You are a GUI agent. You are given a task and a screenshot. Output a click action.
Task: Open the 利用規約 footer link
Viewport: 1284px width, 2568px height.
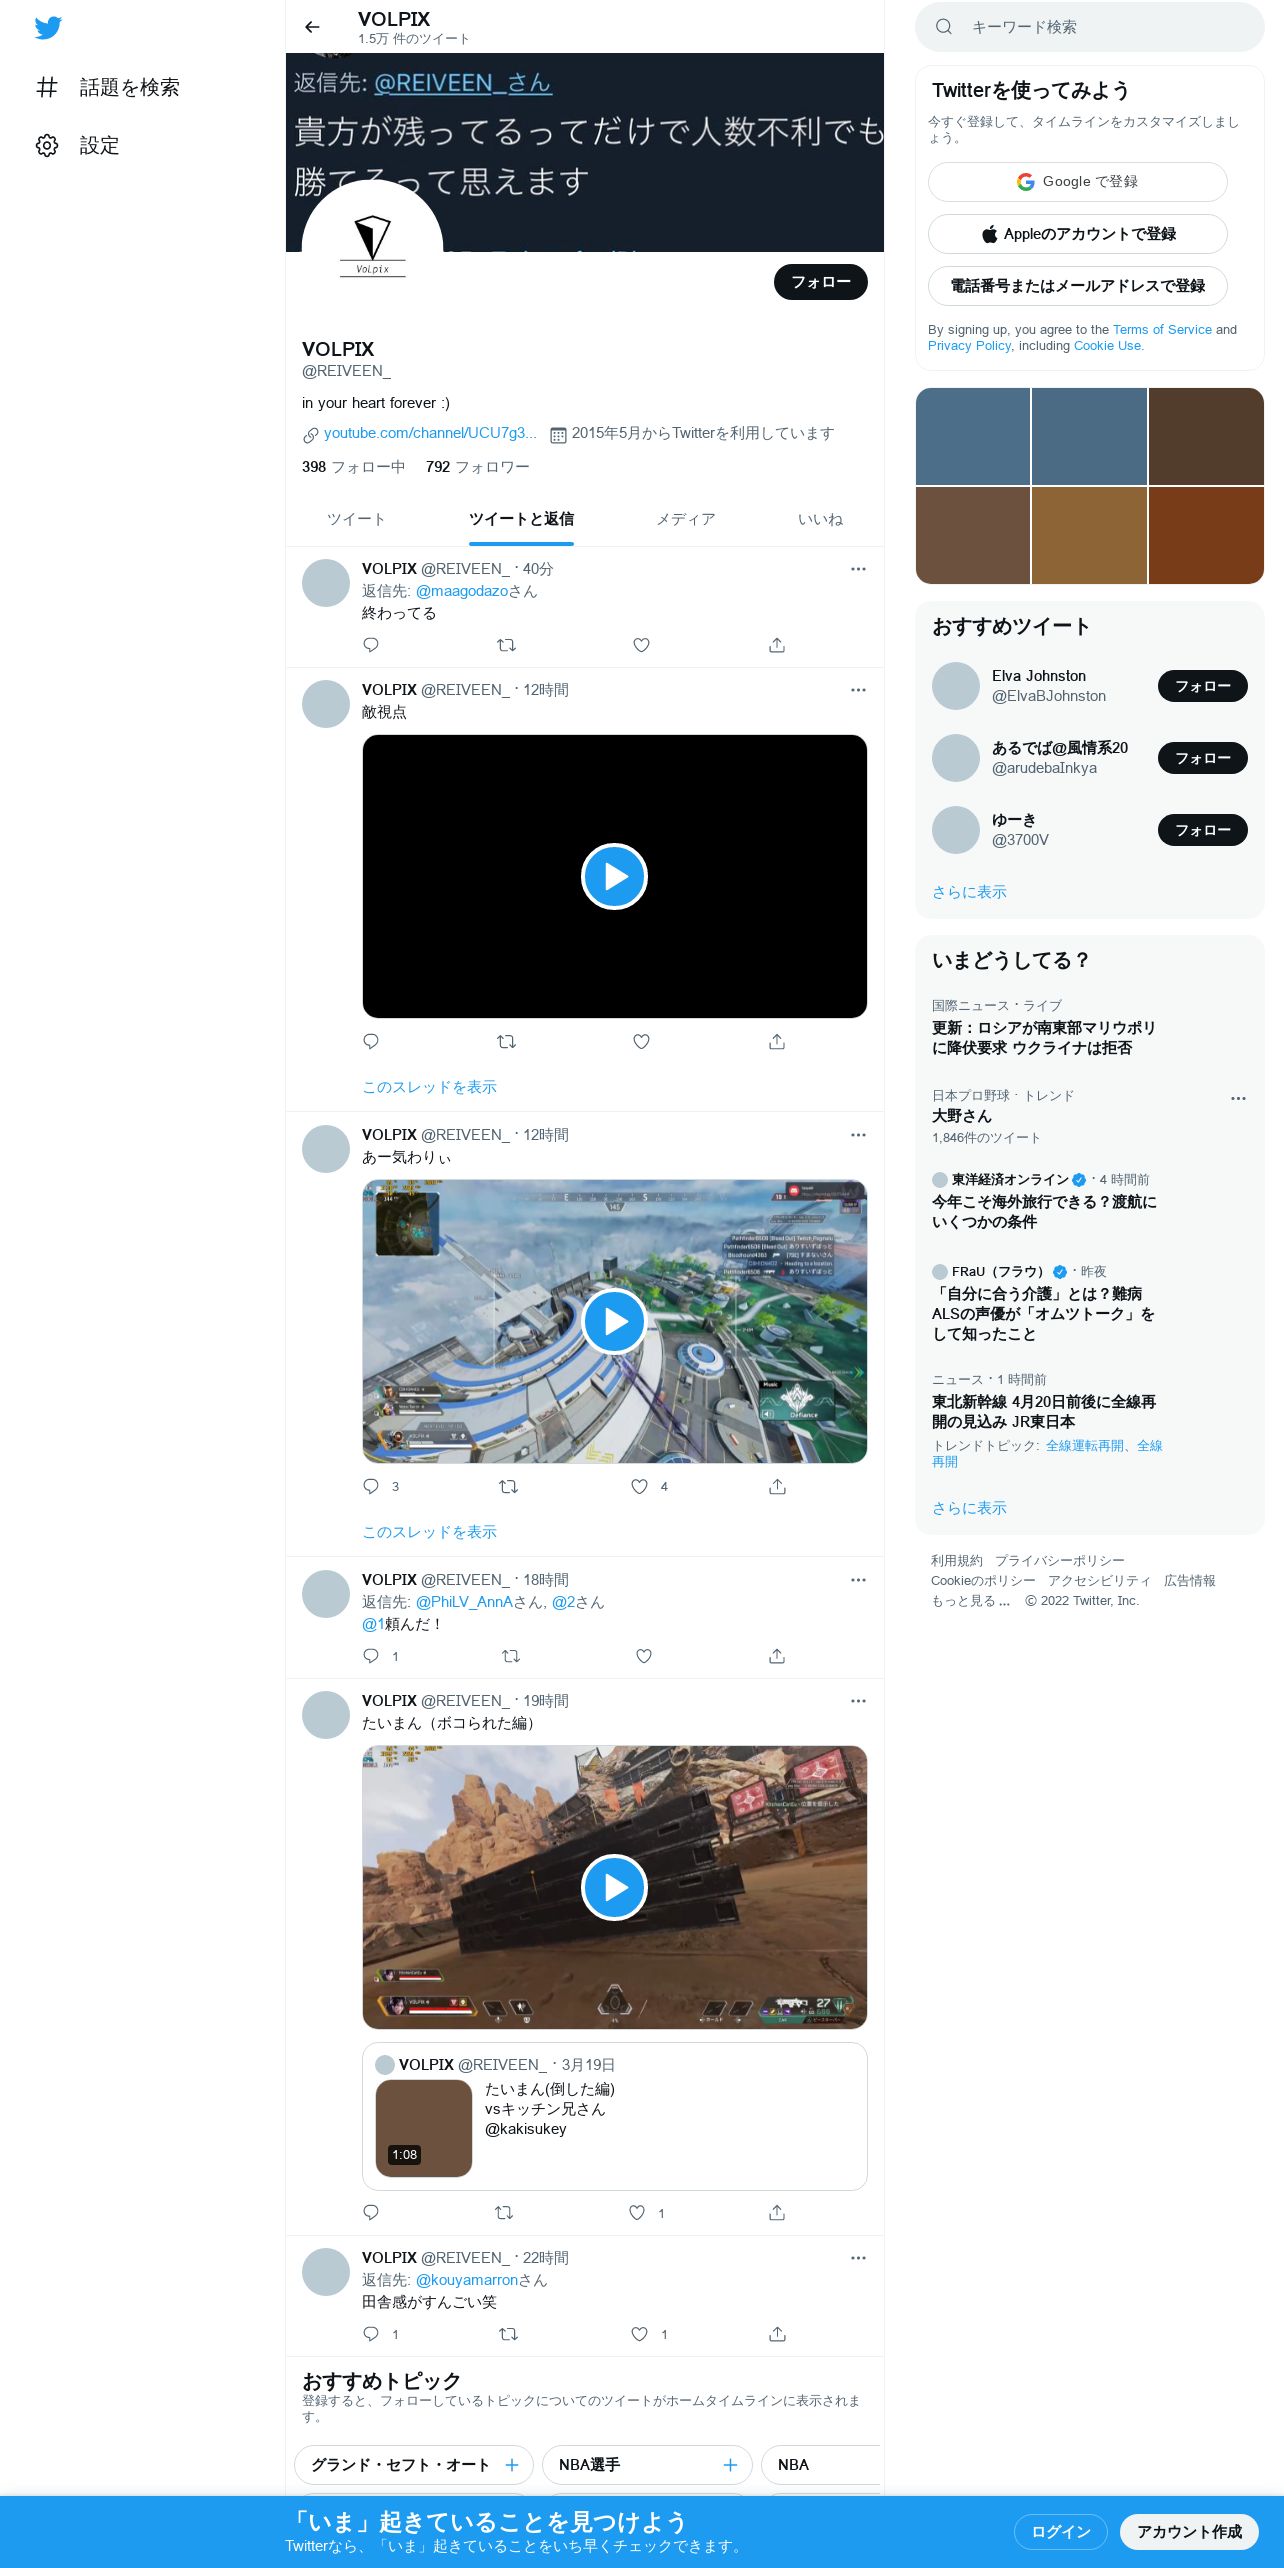957,1561
